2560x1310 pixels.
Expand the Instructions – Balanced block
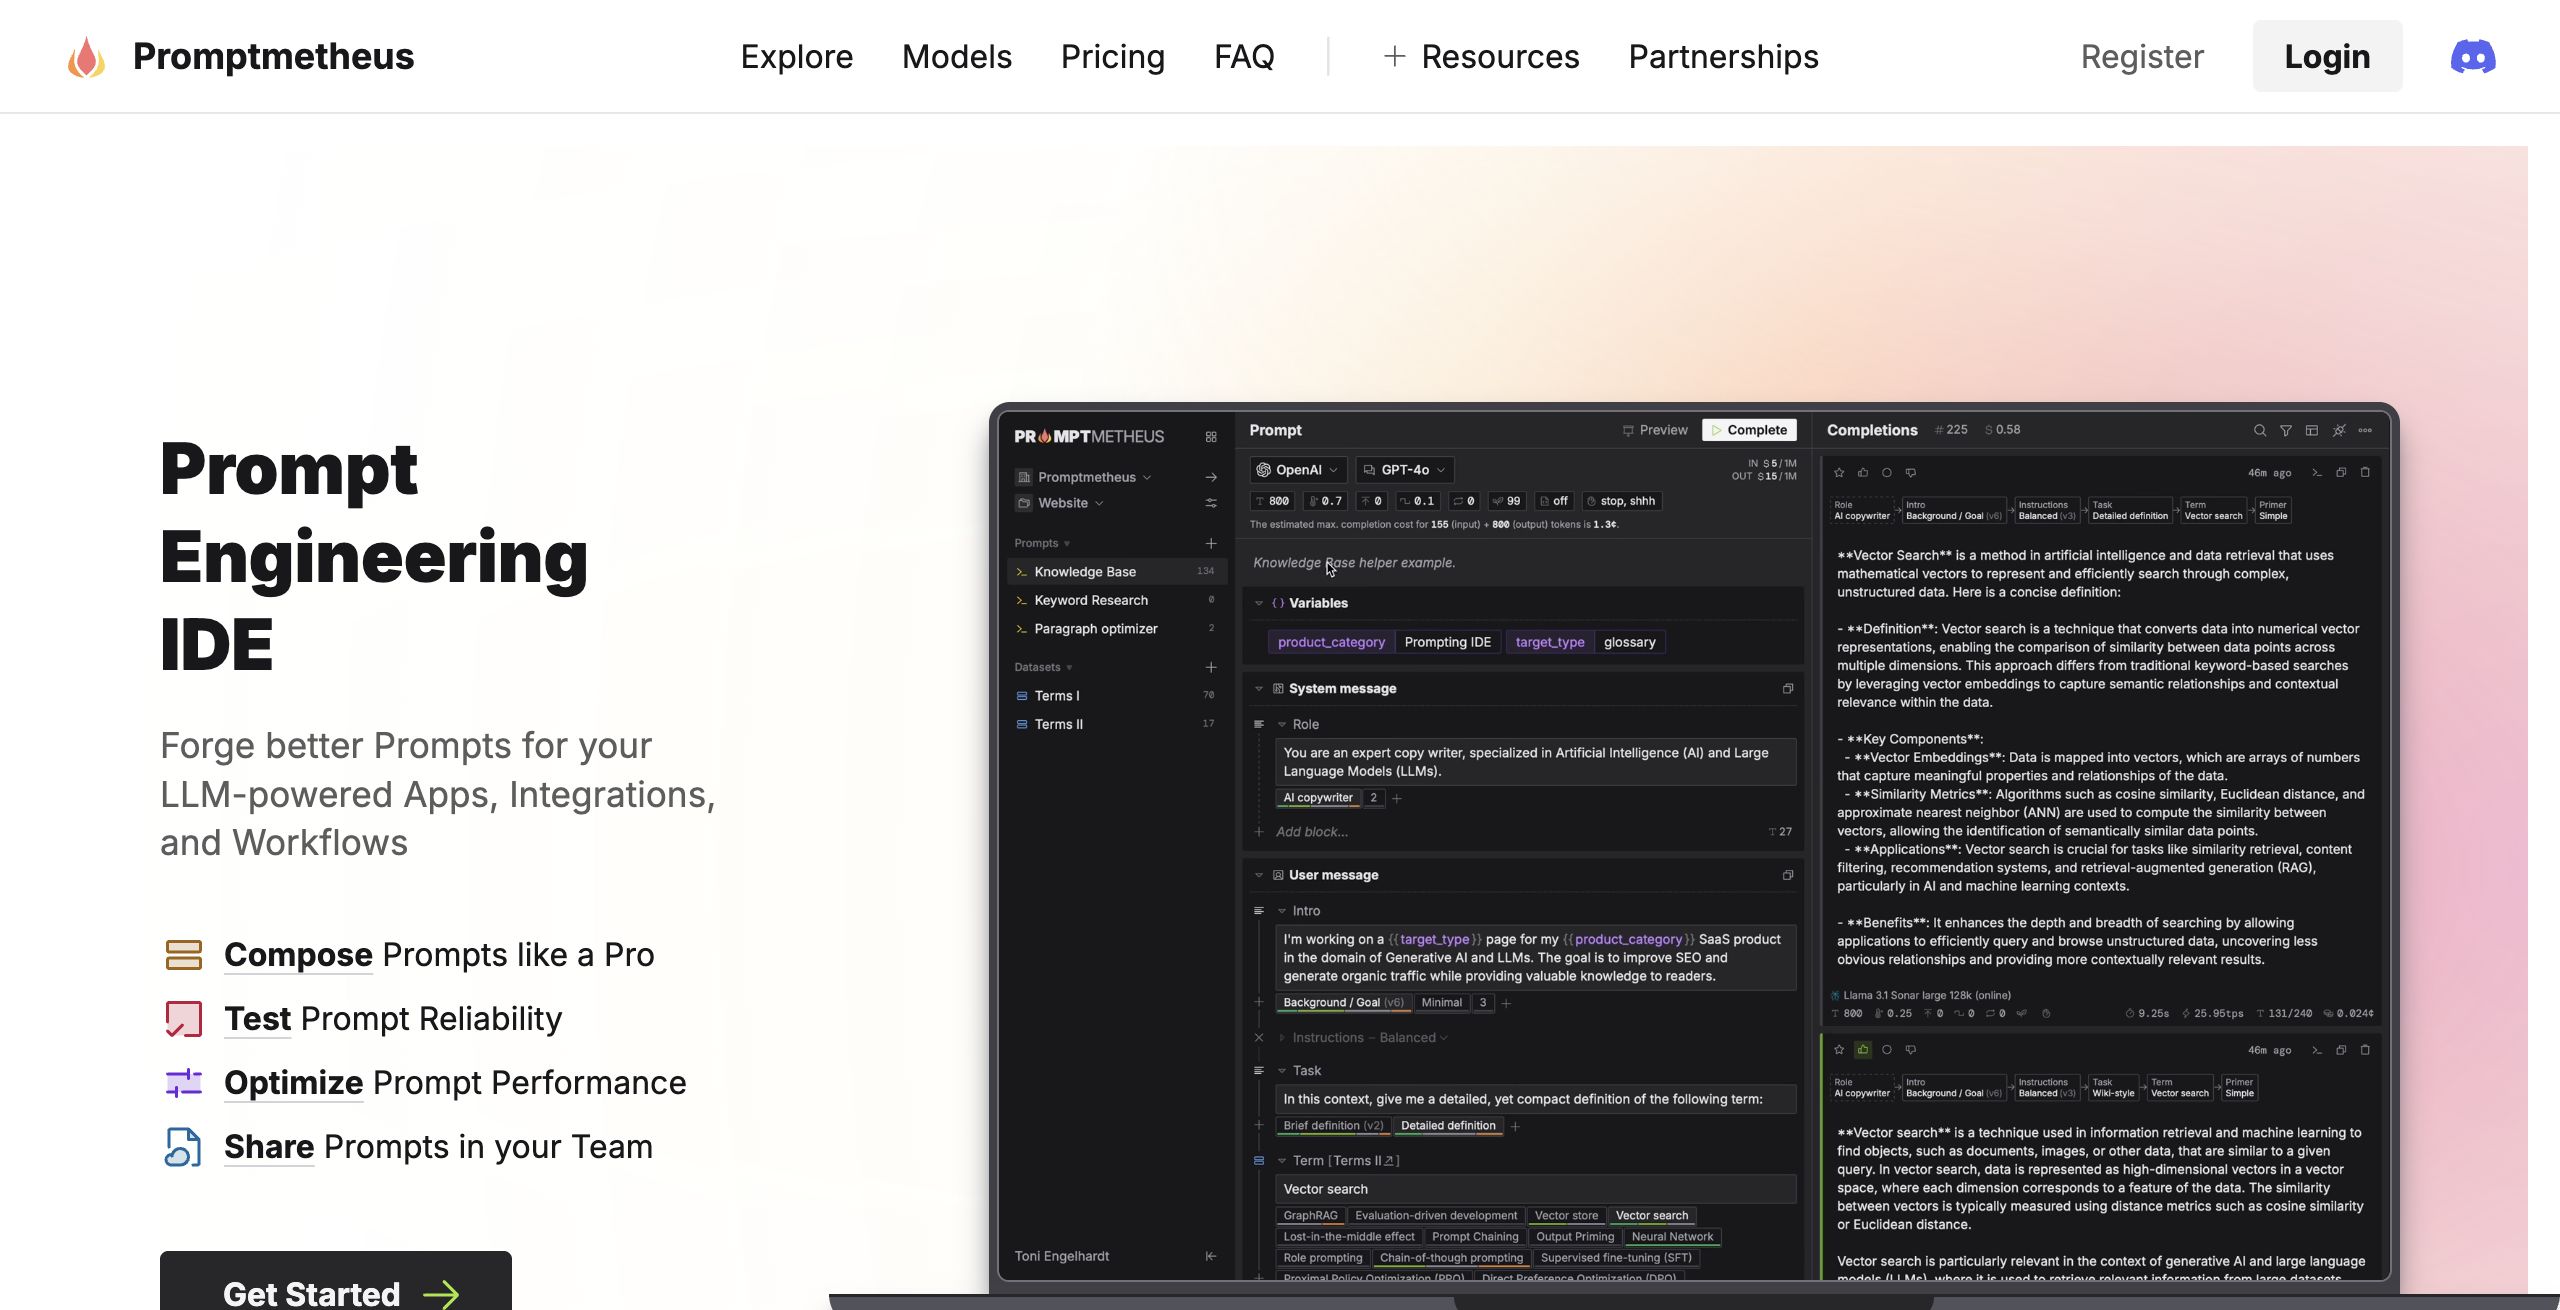click(x=1282, y=1038)
